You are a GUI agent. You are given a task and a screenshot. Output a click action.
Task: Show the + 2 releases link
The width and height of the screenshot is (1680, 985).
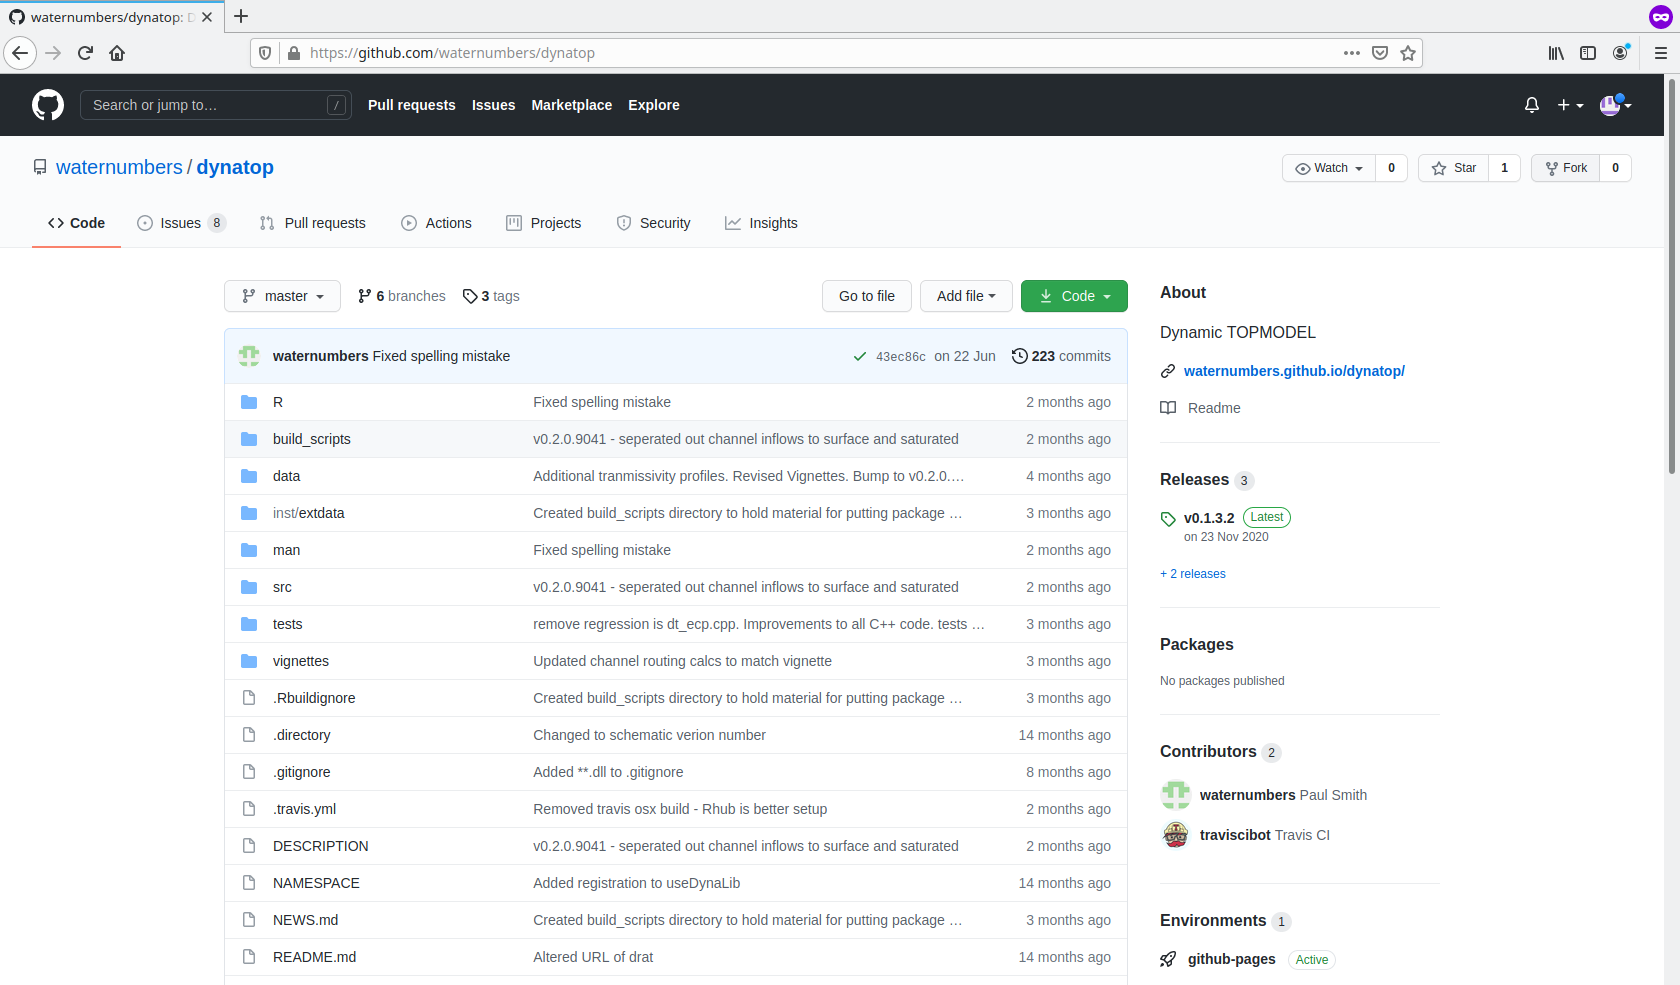click(x=1193, y=574)
